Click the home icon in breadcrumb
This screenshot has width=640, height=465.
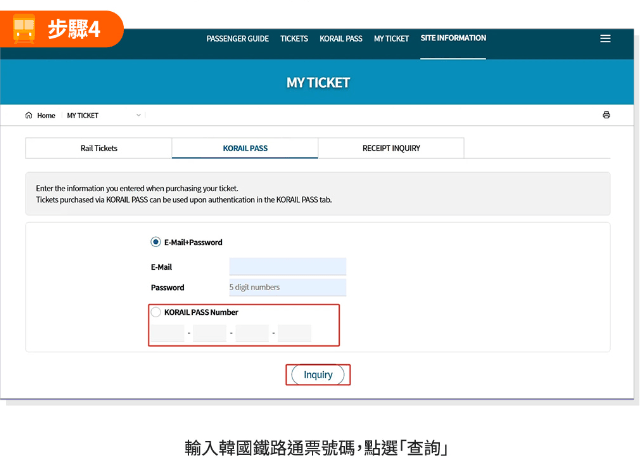(29, 115)
